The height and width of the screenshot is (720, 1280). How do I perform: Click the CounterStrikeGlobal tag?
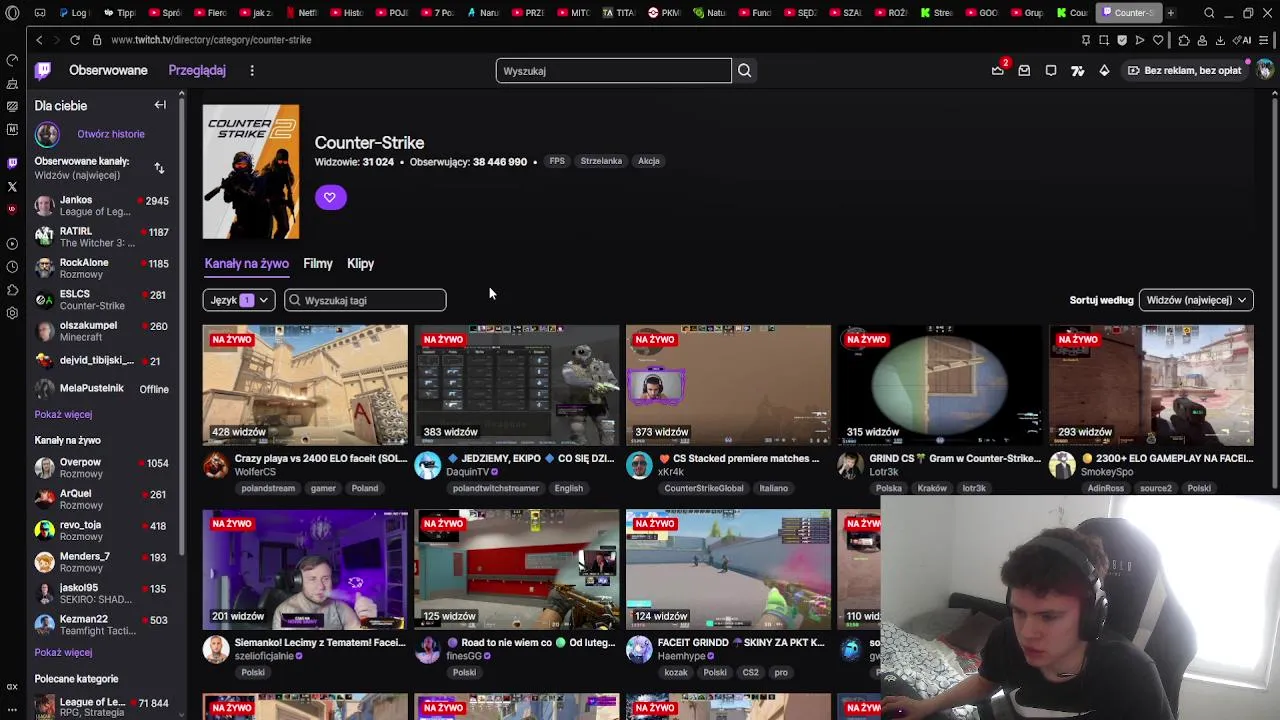click(x=704, y=488)
